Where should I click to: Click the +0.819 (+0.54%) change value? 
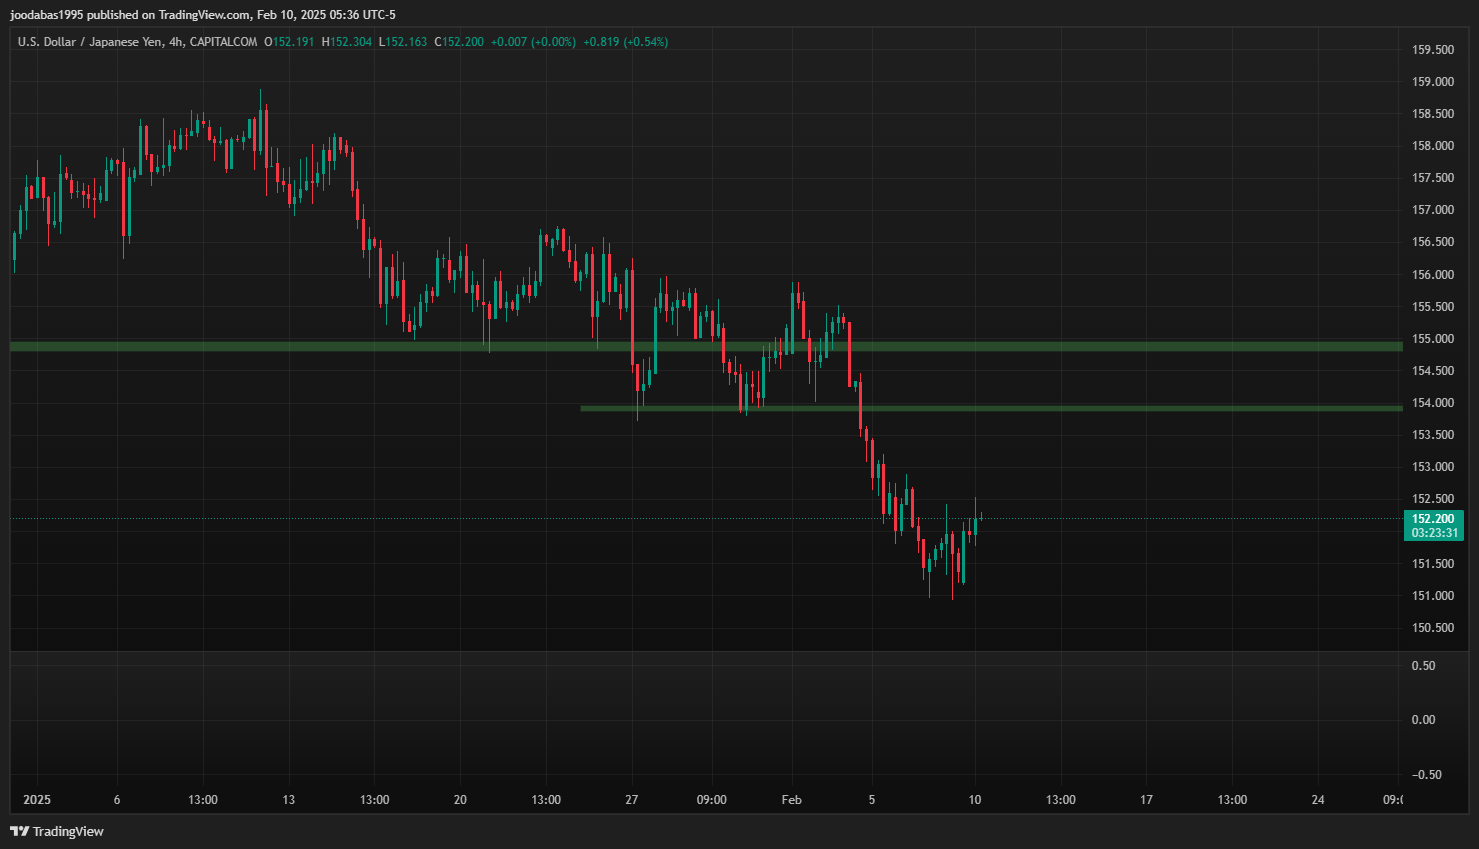pos(625,42)
